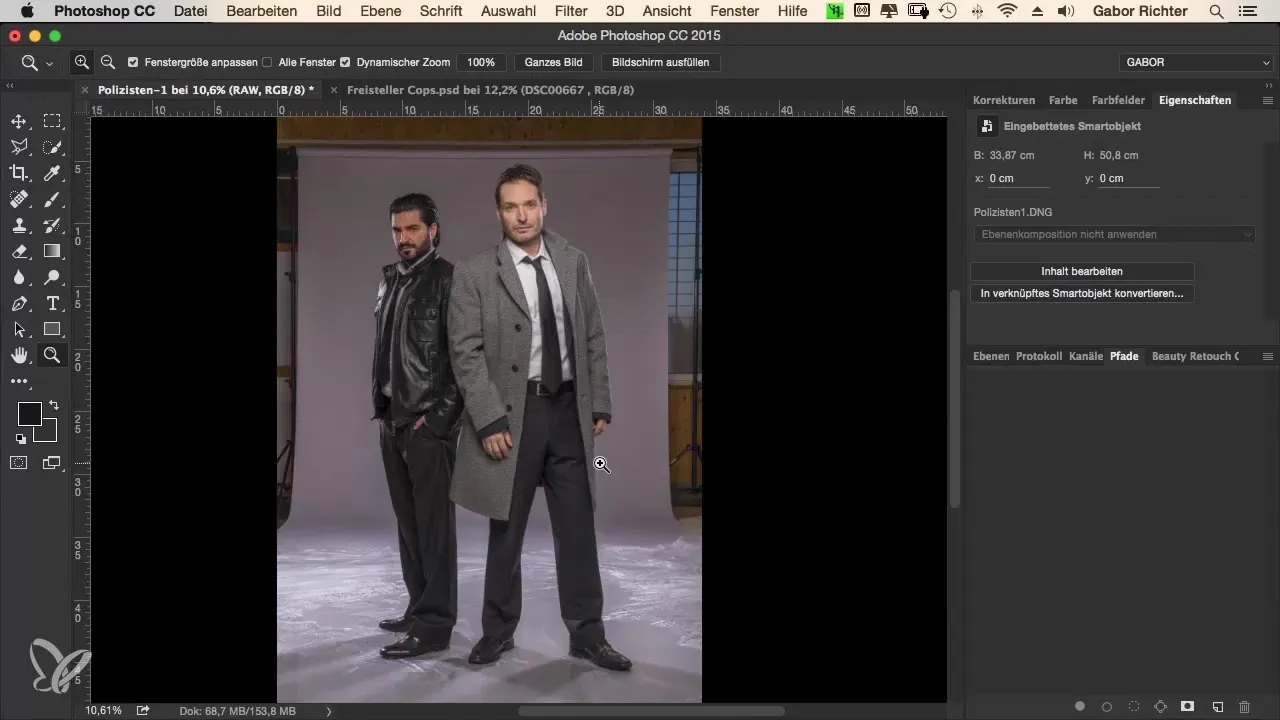The image size is (1280, 720).
Task: Switch to the Kanäle panel tab
Action: tap(1086, 356)
